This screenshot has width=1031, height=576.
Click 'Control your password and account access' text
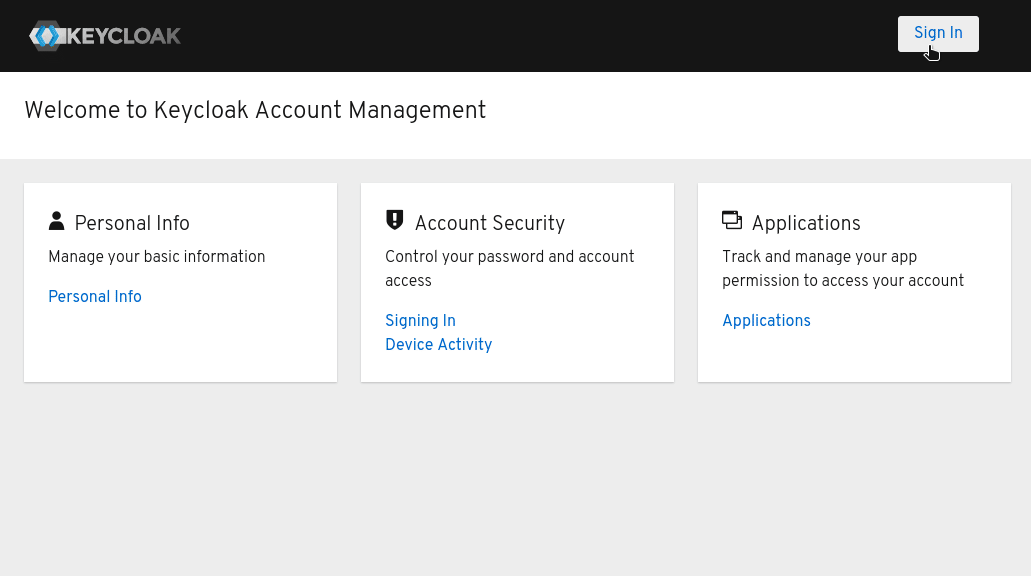tap(509, 268)
